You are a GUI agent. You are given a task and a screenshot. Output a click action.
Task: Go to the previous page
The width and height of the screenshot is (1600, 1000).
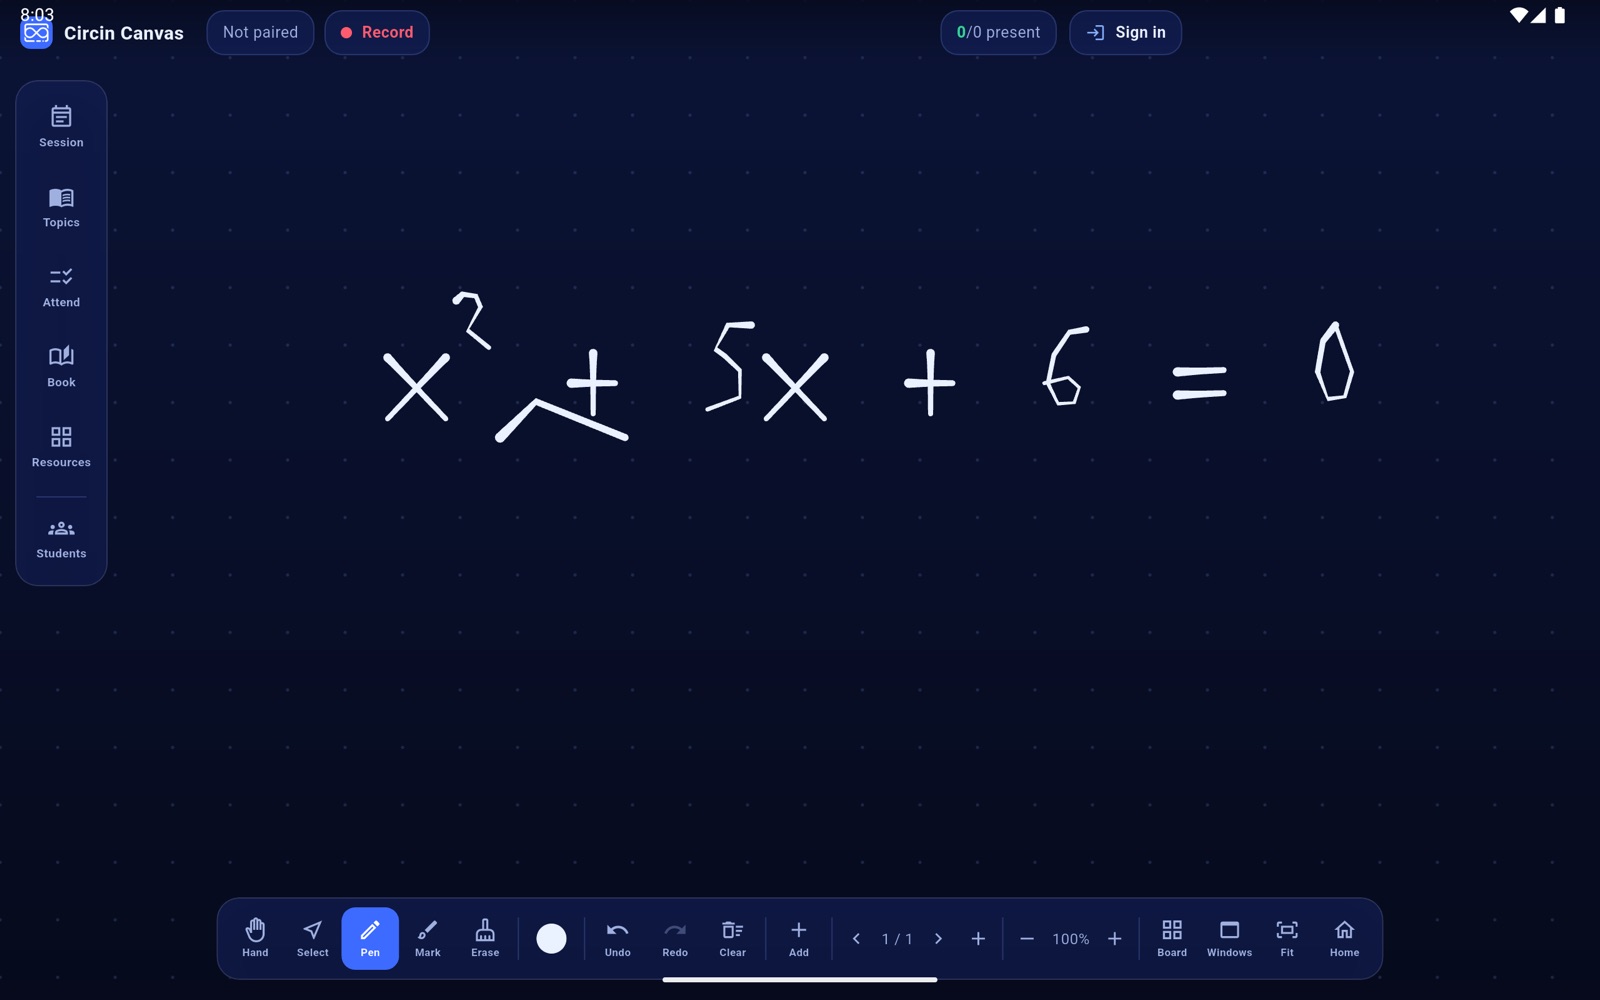tap(856, 938)
